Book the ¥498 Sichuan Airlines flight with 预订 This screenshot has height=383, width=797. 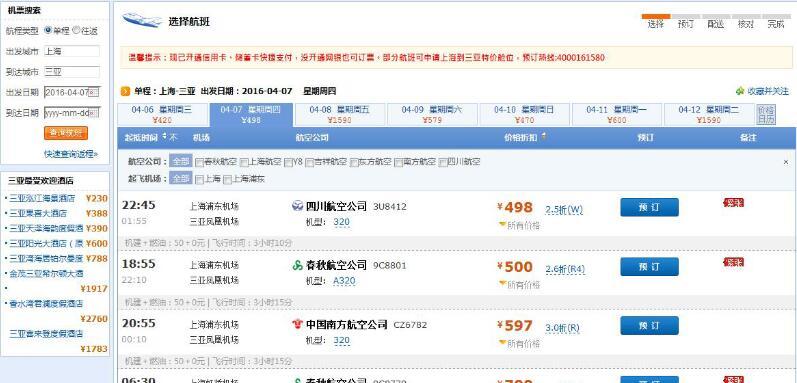click(649, 207)
